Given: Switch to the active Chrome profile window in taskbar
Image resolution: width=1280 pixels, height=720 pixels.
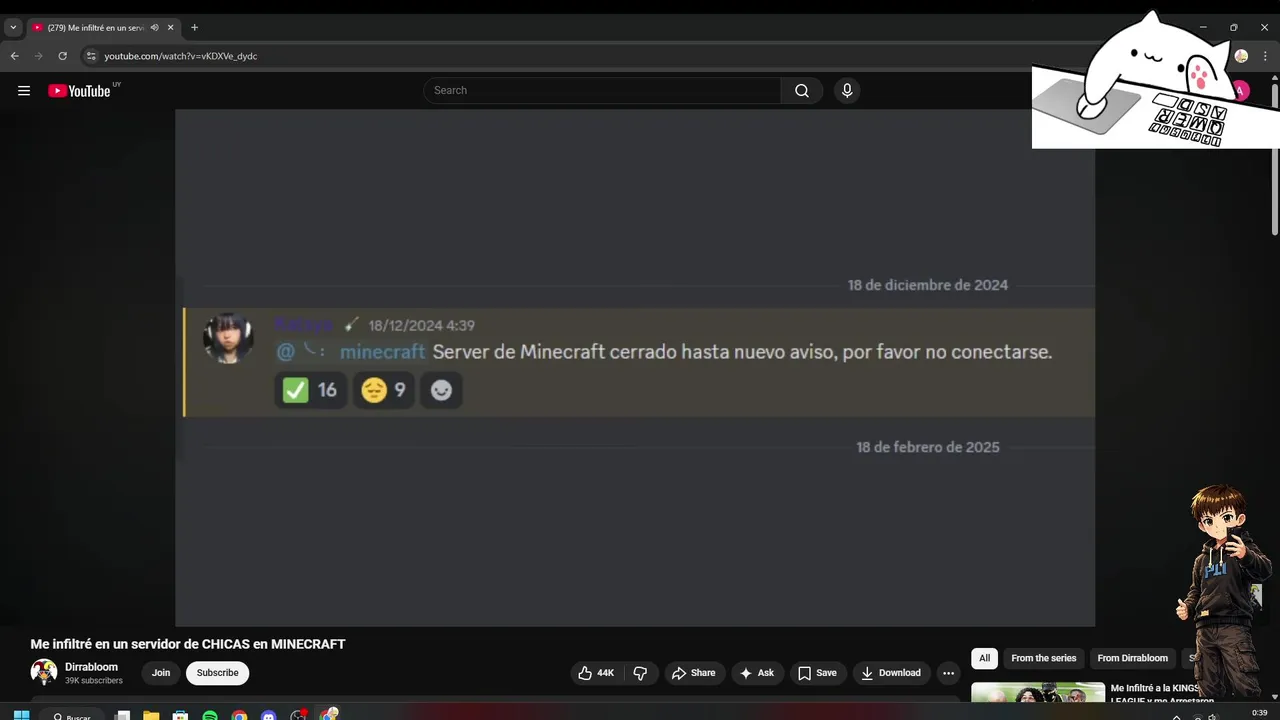Looking at the screenshot, I should tap(328, 715).
